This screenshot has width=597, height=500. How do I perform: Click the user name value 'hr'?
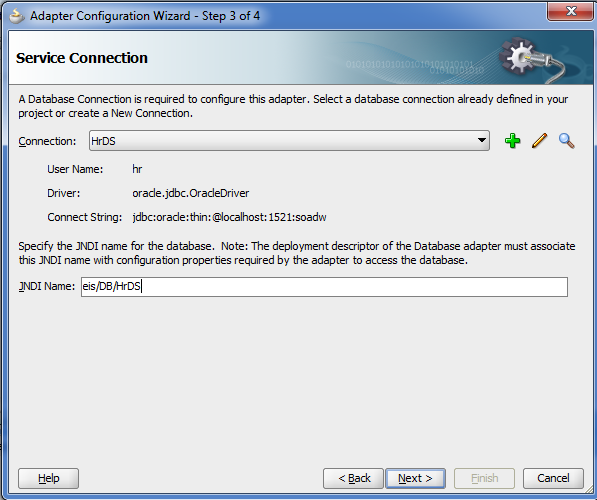(137, 169)
